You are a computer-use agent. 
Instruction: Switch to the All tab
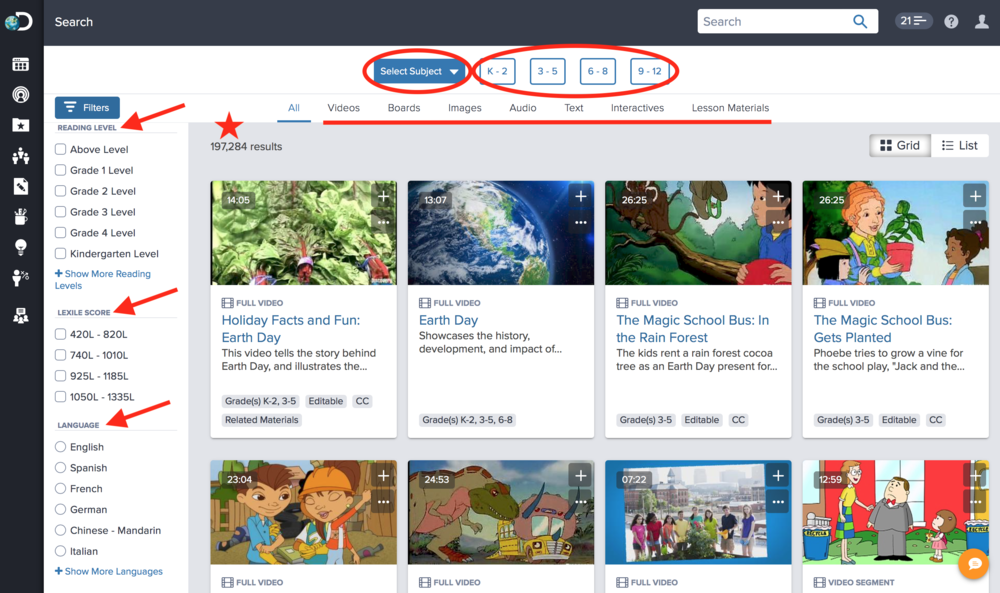(x=293, y=108)
